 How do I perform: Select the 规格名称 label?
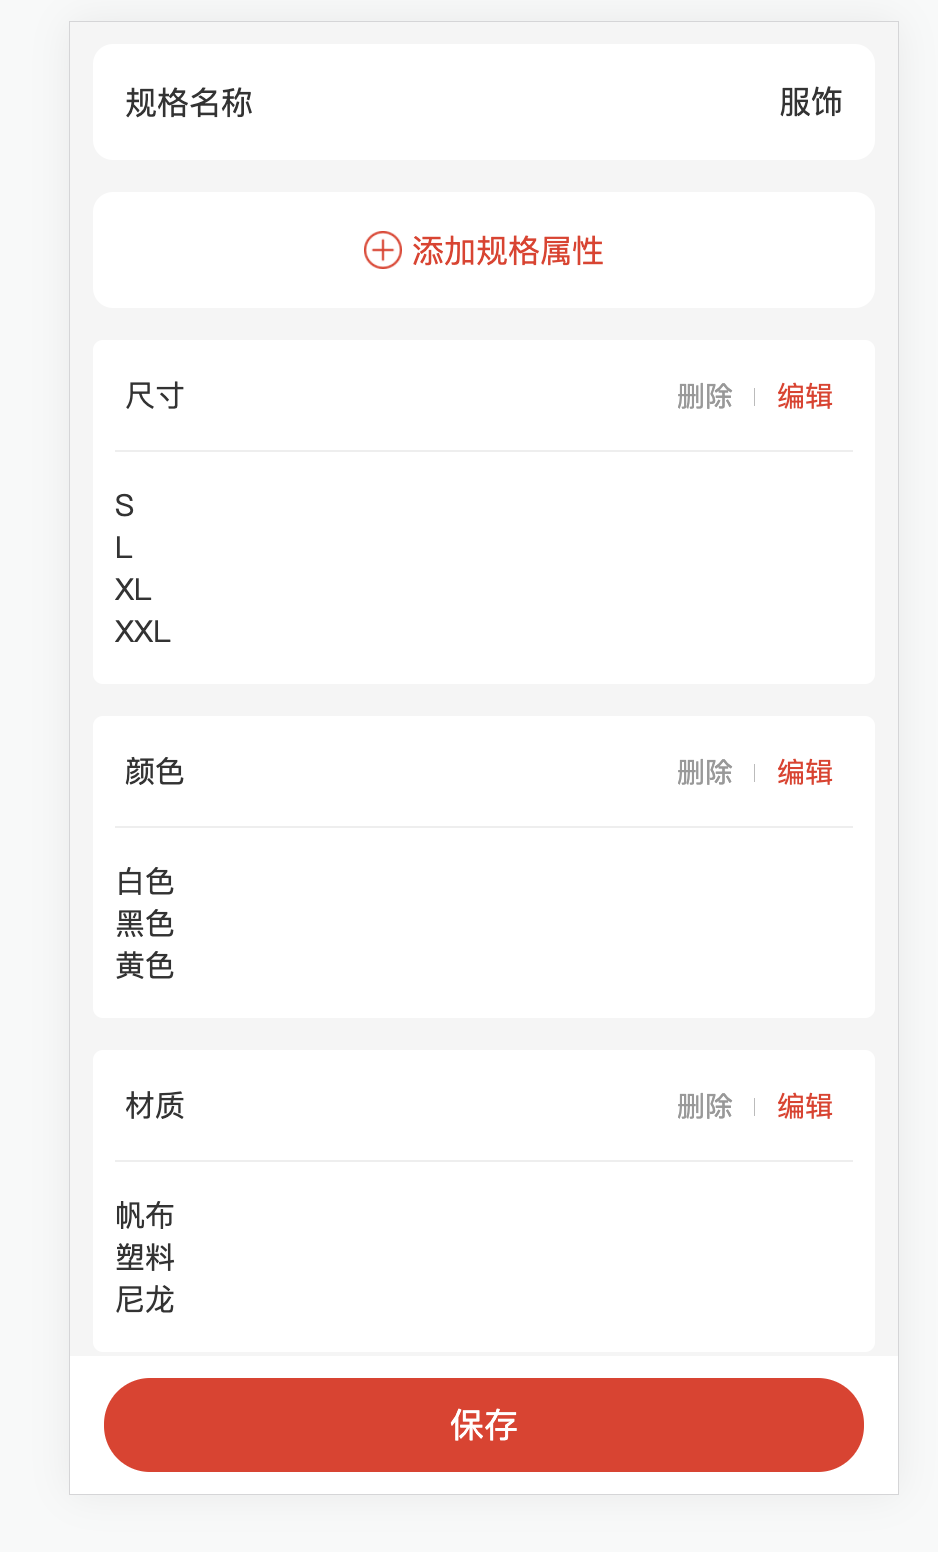[x=189, y=102]
